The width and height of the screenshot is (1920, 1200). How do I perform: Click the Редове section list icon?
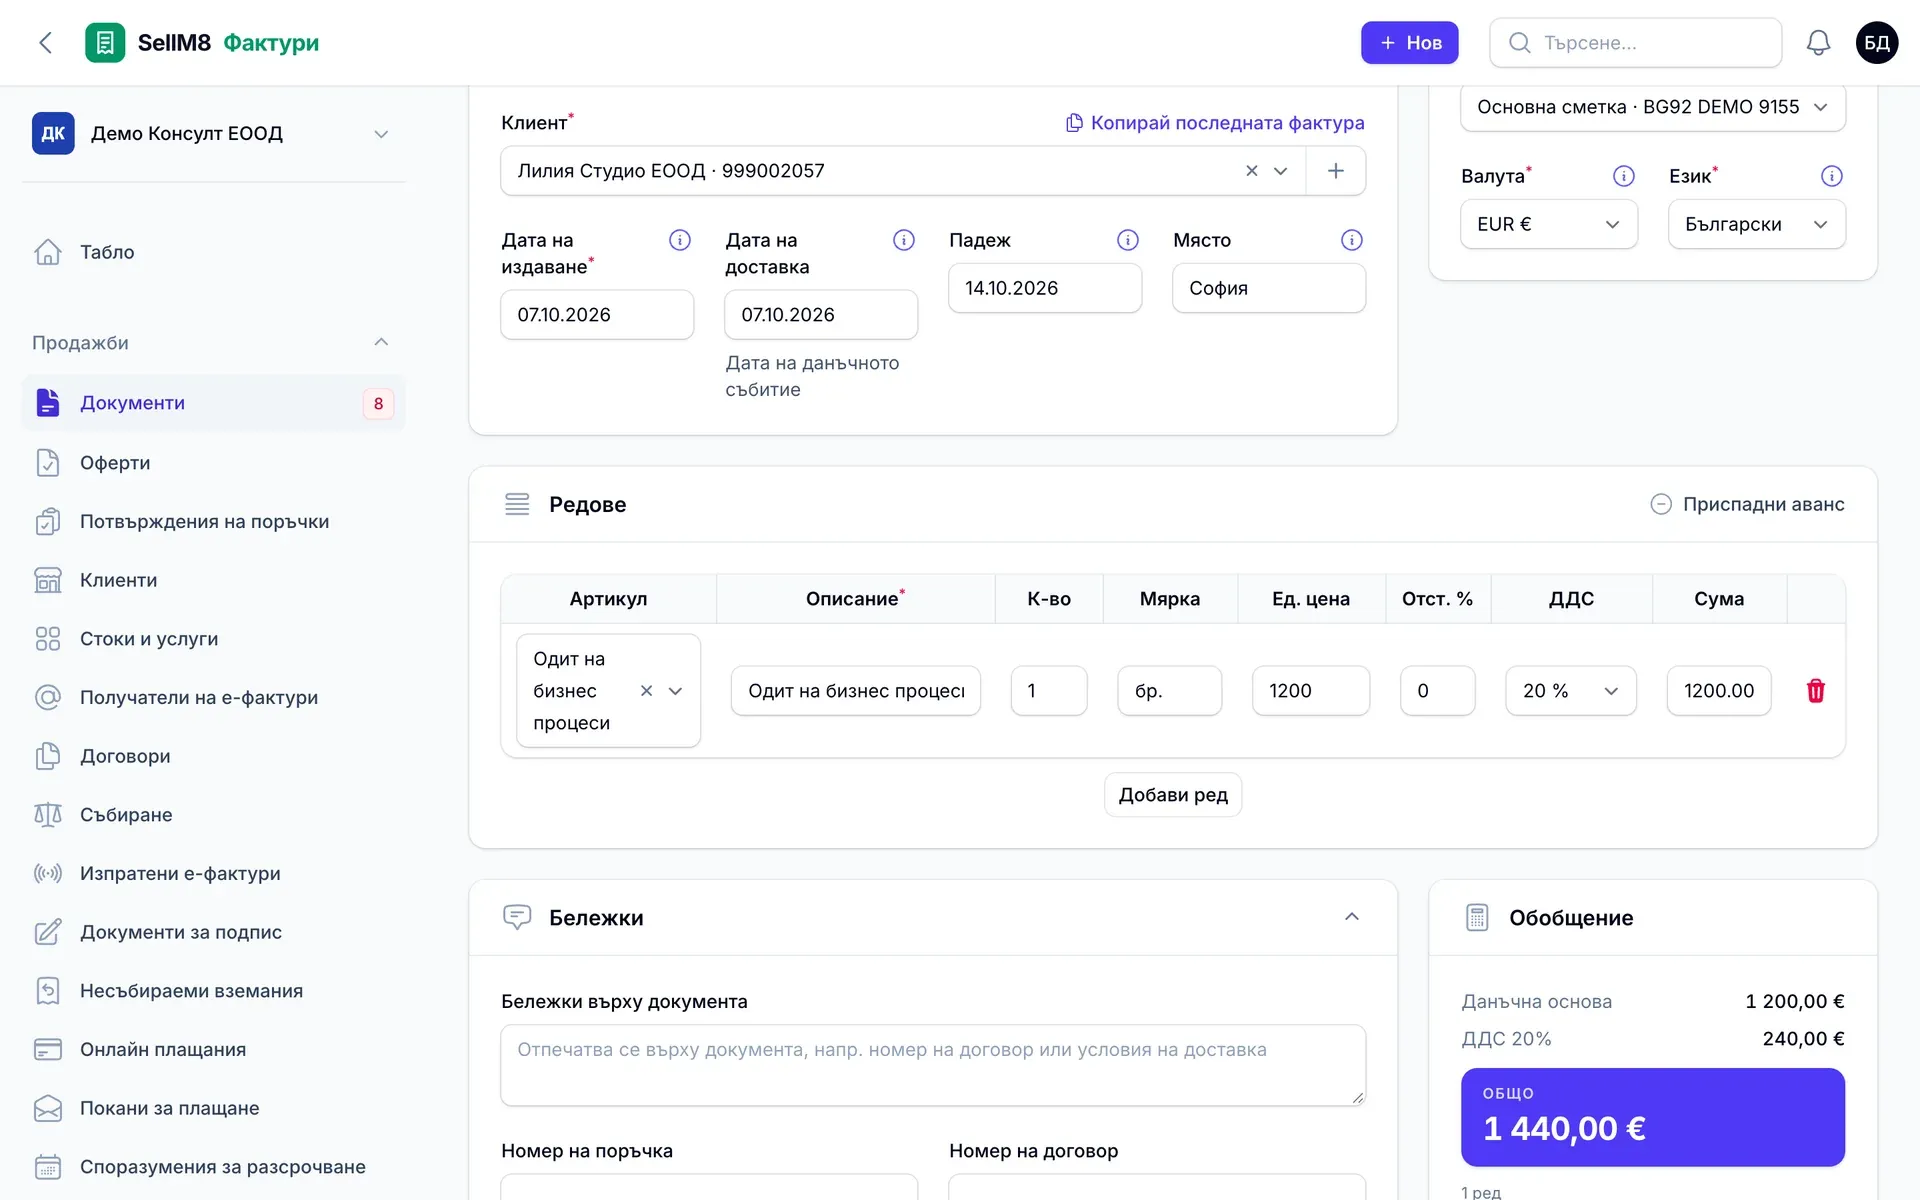coord(517,504)
